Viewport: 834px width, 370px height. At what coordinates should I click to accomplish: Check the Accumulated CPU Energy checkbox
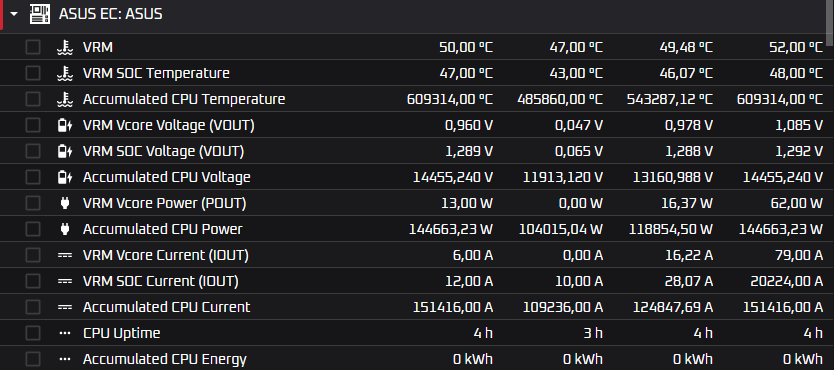tap(33, 359)
